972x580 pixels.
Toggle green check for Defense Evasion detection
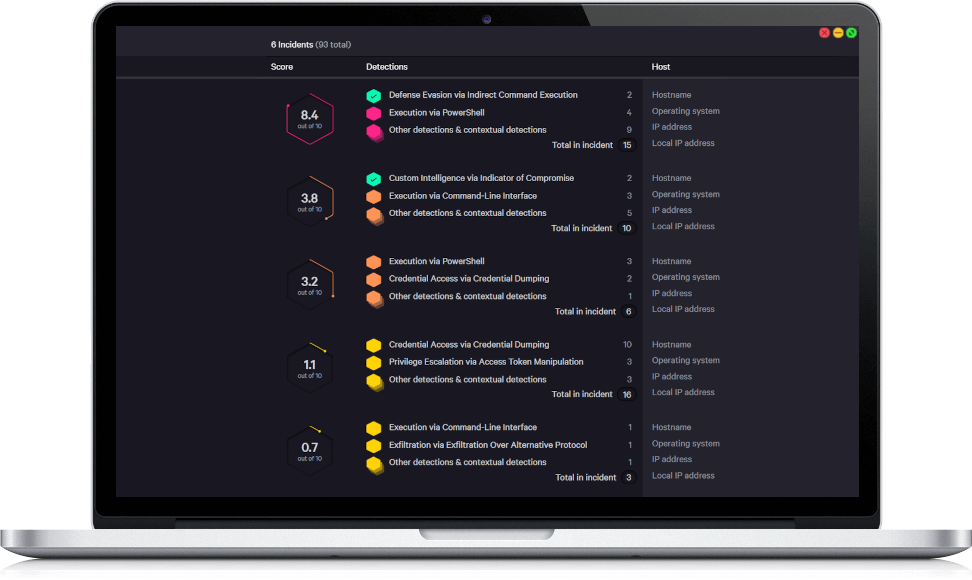tap(373, 95)
